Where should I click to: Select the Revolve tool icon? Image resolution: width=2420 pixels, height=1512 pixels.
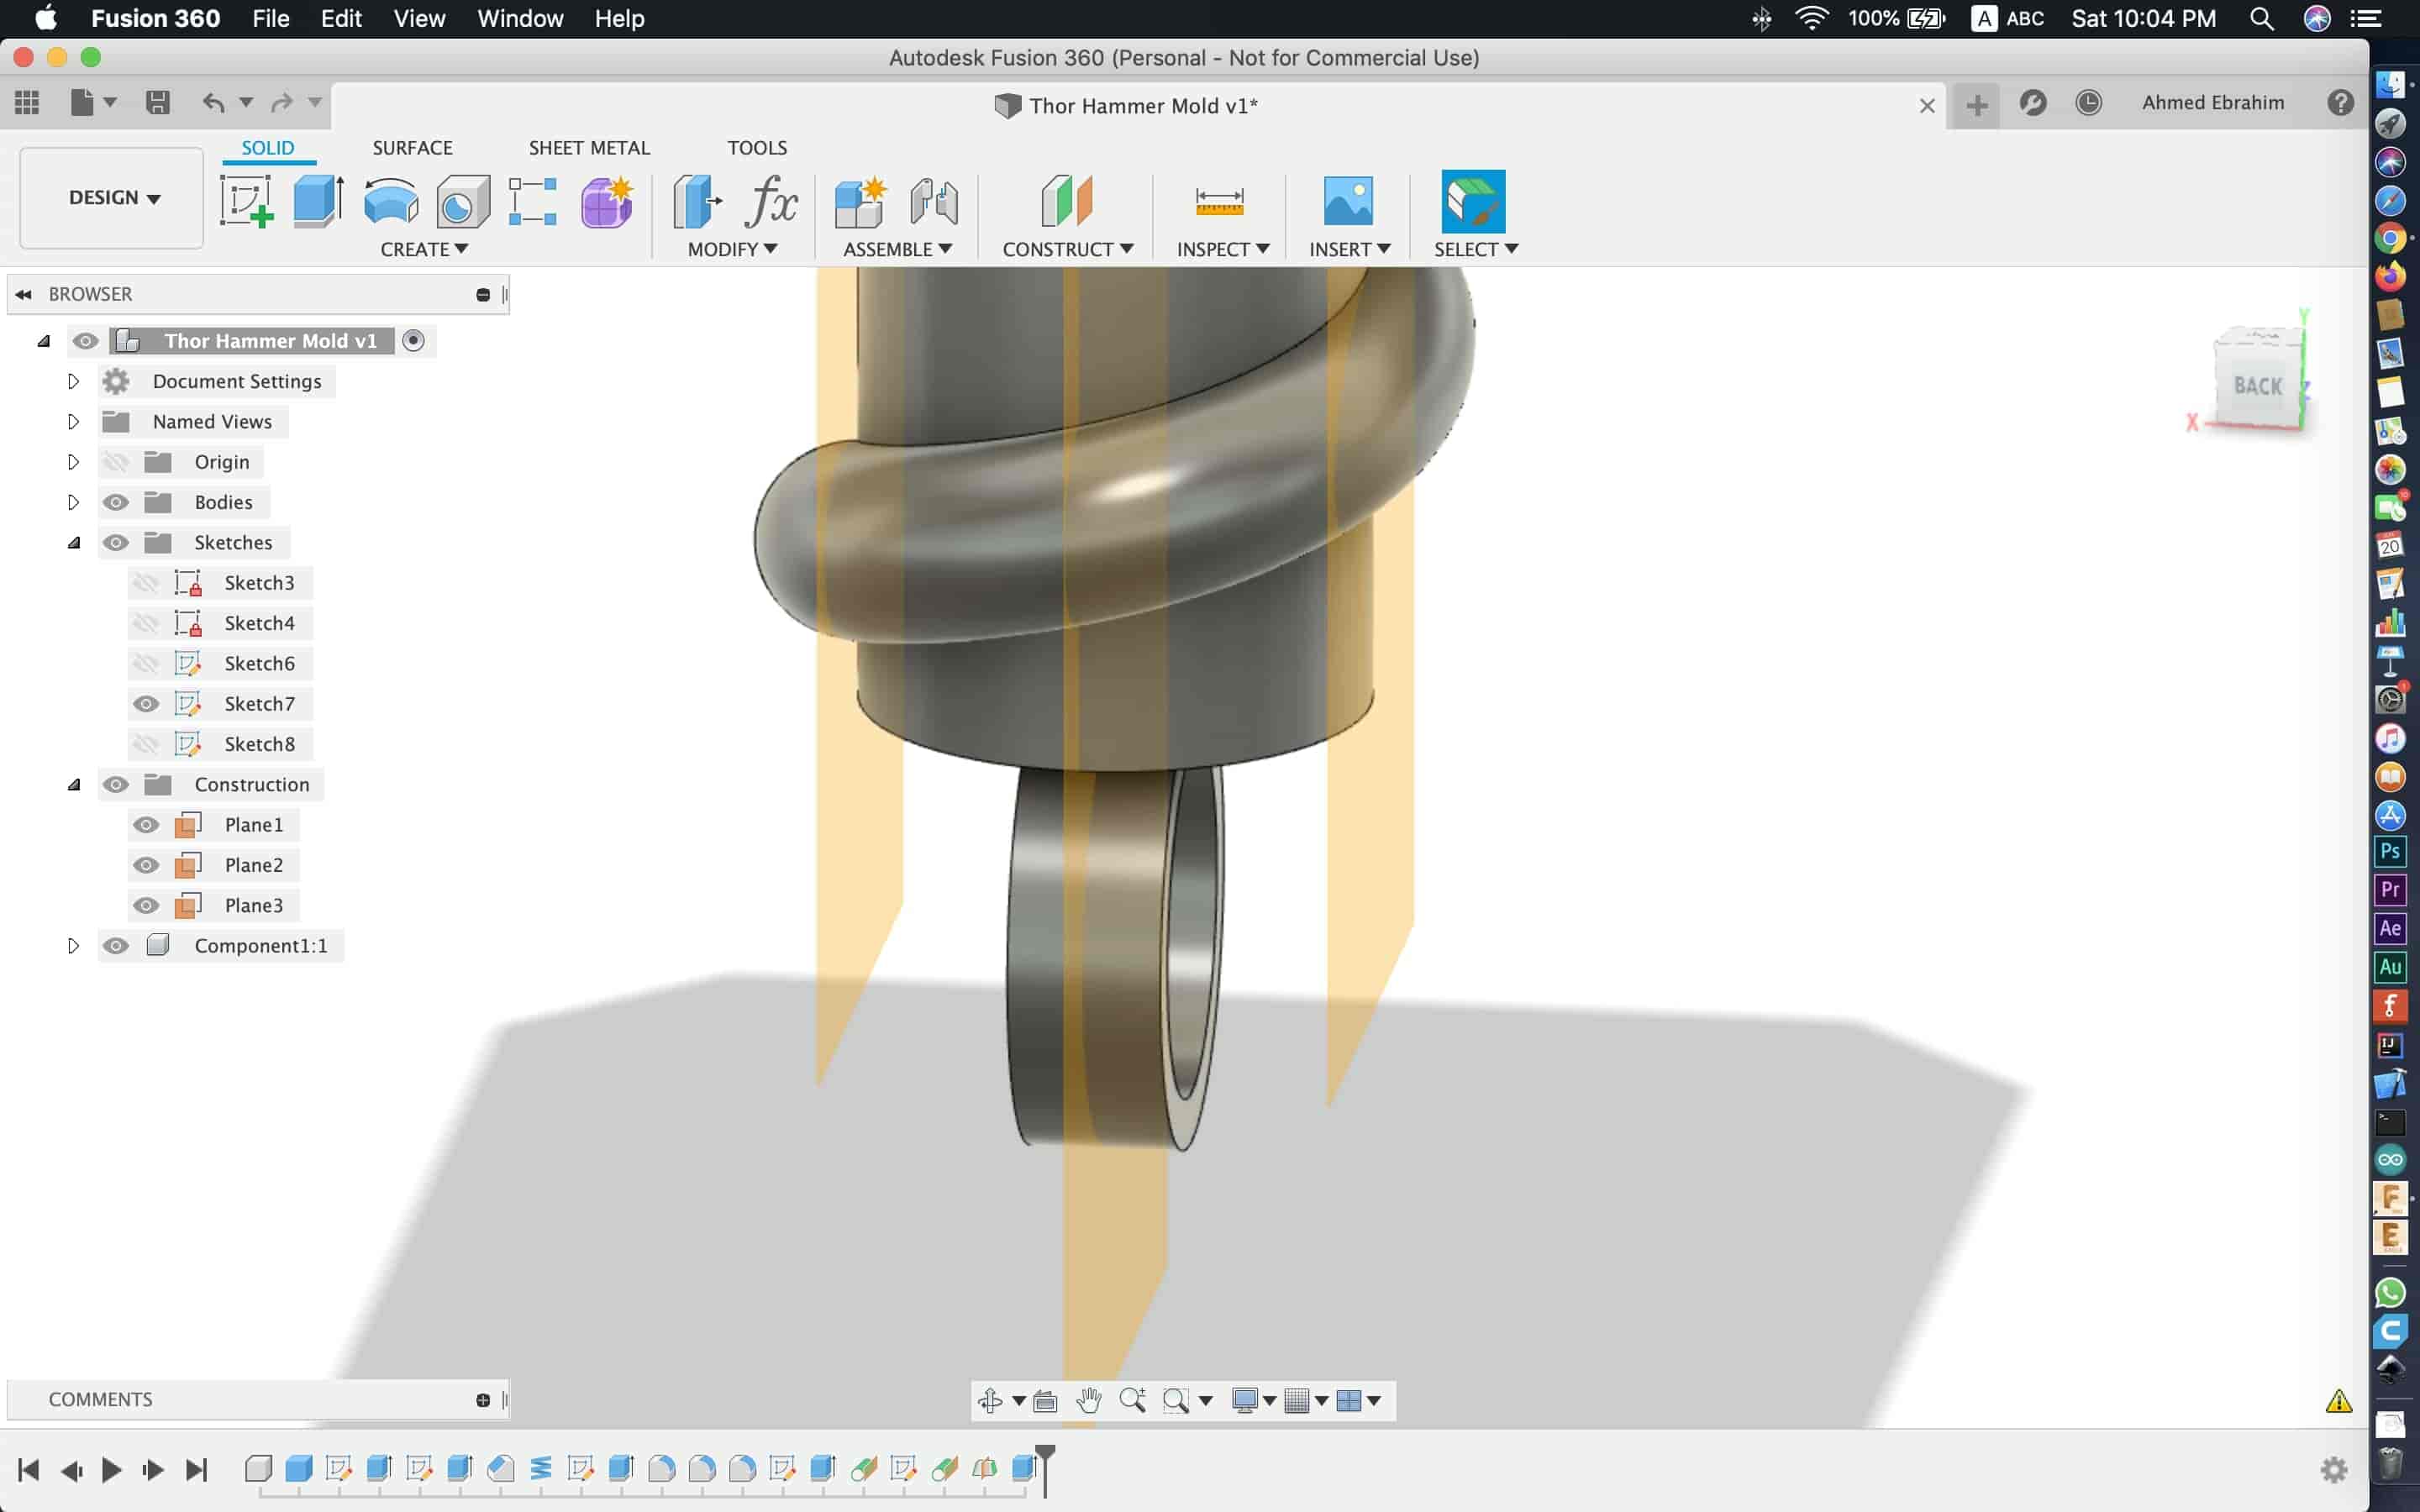coord(390,201)
